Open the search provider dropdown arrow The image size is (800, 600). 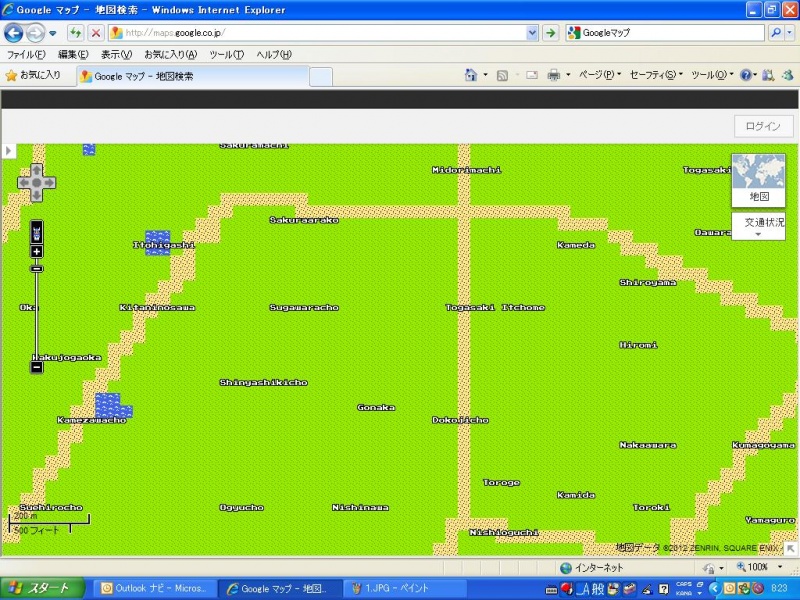tap(789, 33)
